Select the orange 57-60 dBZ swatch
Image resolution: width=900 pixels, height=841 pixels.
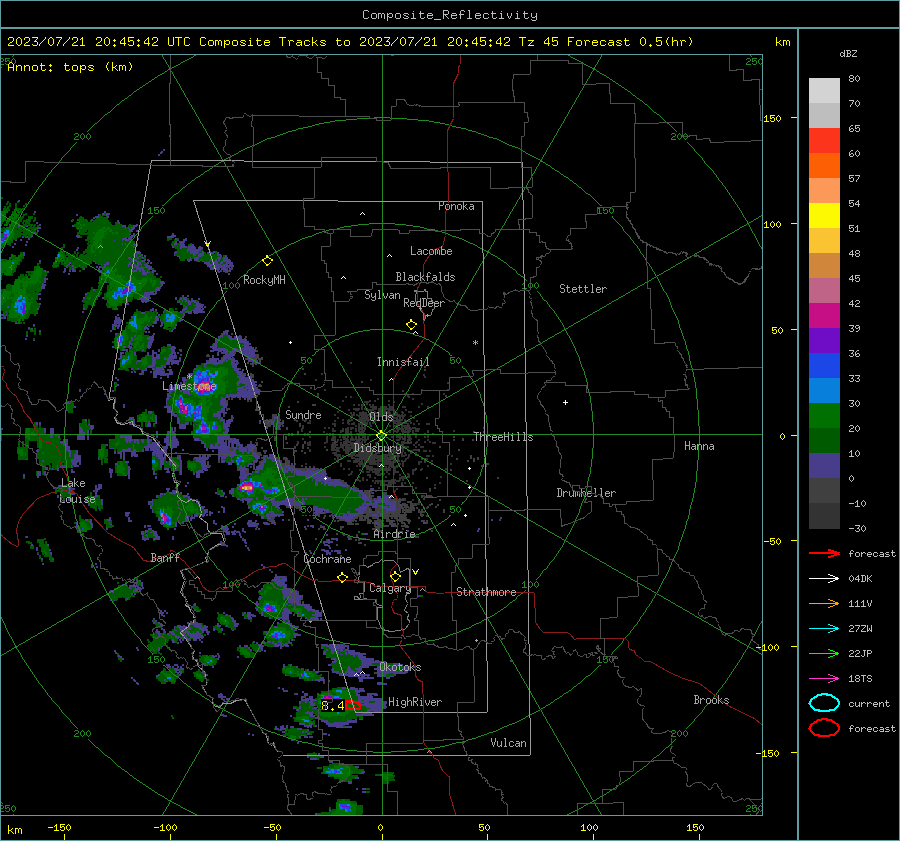coord(824,166)
